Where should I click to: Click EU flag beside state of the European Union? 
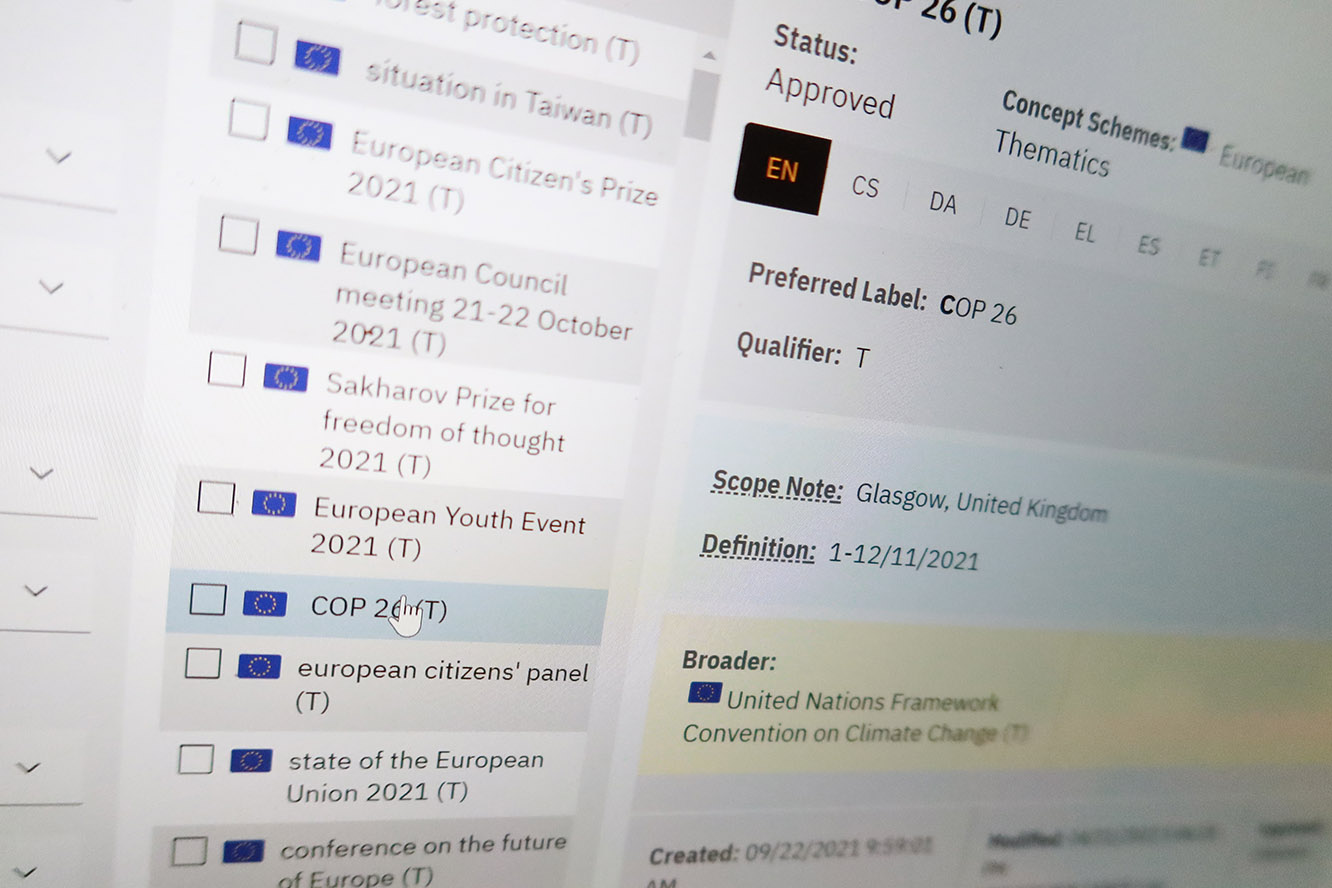251,761
